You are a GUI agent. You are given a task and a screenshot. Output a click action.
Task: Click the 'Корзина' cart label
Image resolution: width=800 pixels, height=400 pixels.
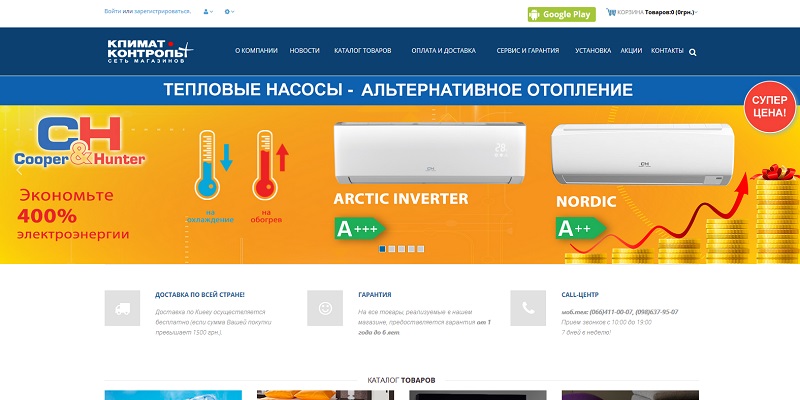631,12
